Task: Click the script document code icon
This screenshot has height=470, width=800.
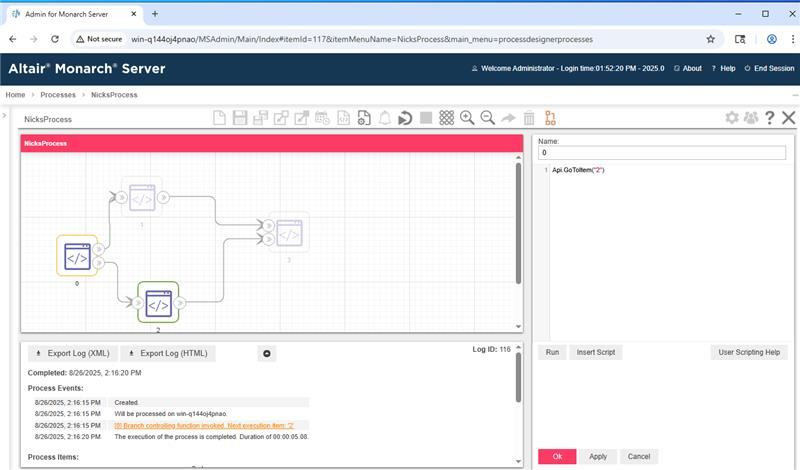Action: 343,118
